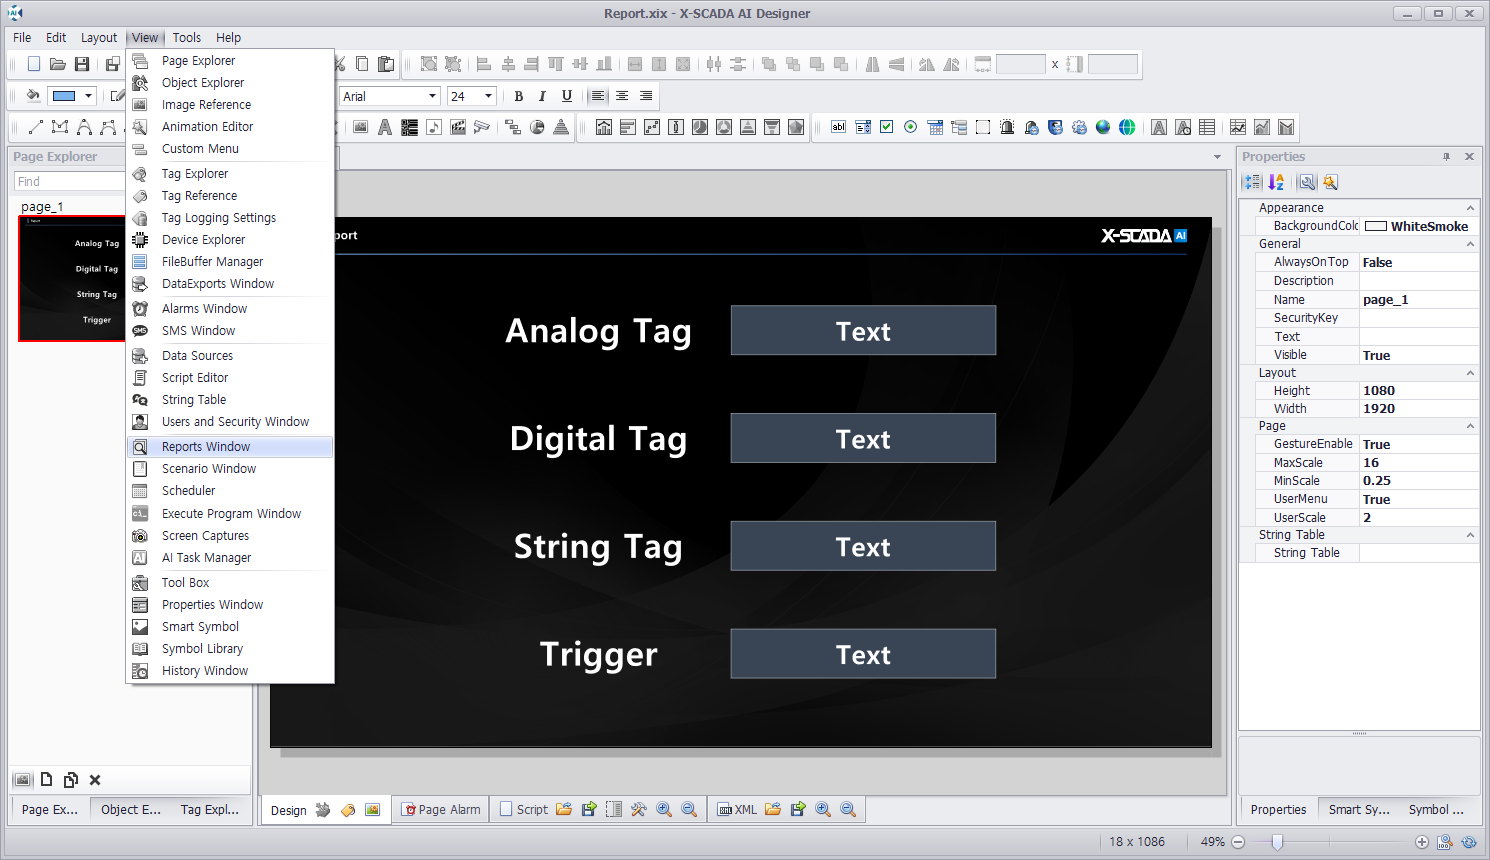Open Tag Logging Settings from View menu
This screenshot has height=860, width=1490.
(x=218, y=218)
